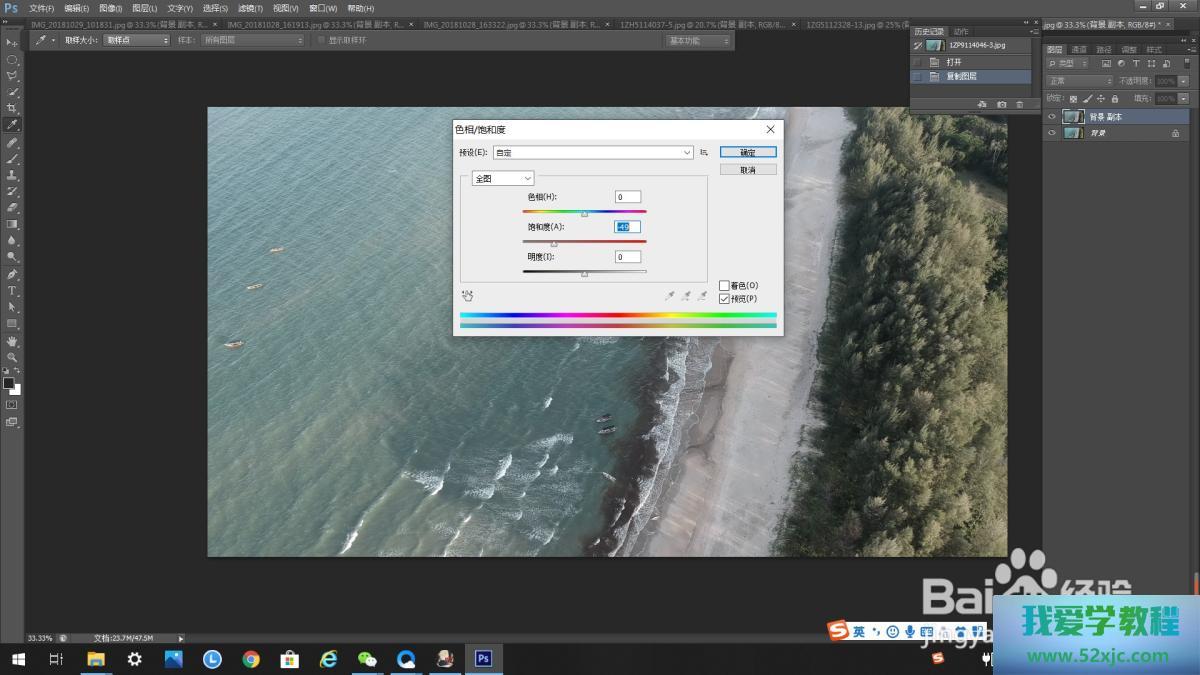This screenshot has width=1200, height=675.
Task: Click the camera snapshot icon in History panel
Action: pyautogui.click(x=1001, y=104)
